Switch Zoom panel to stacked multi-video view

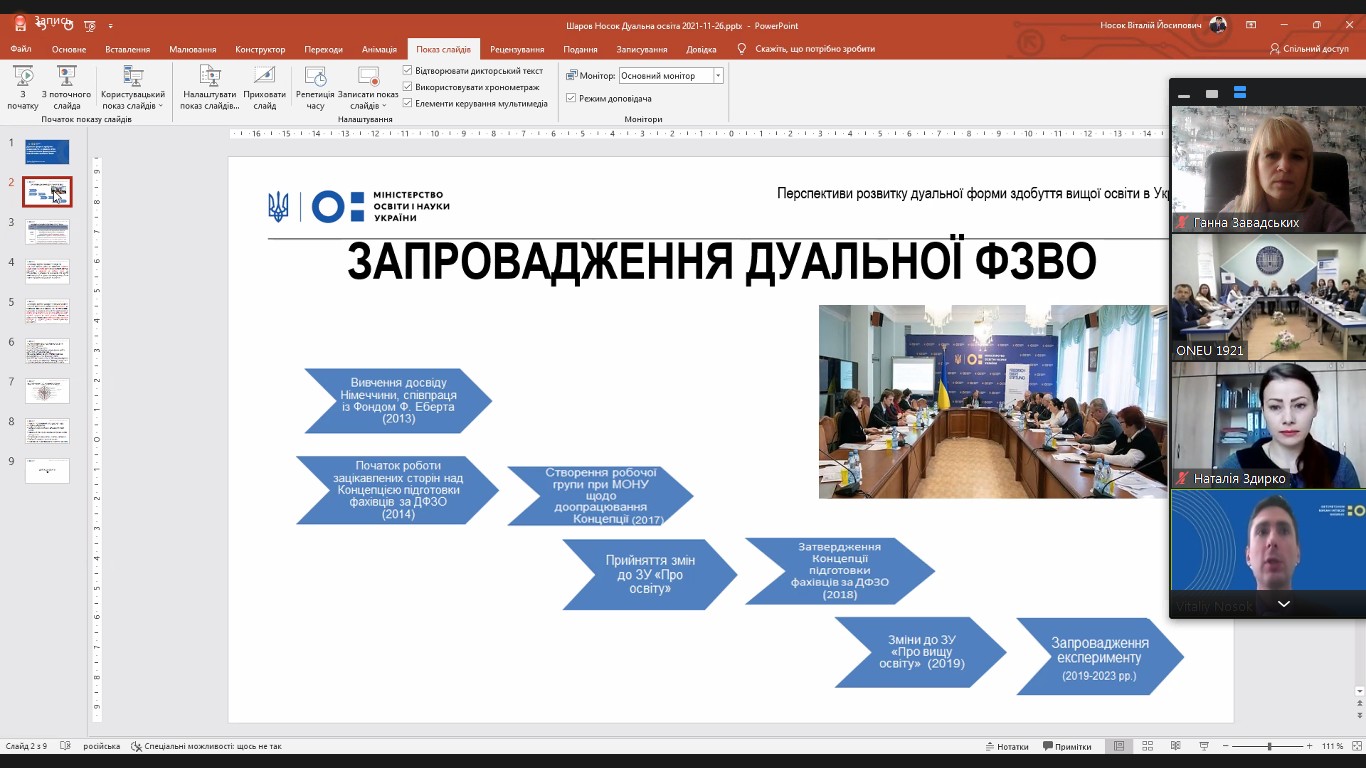click(x=1240, y=93)
